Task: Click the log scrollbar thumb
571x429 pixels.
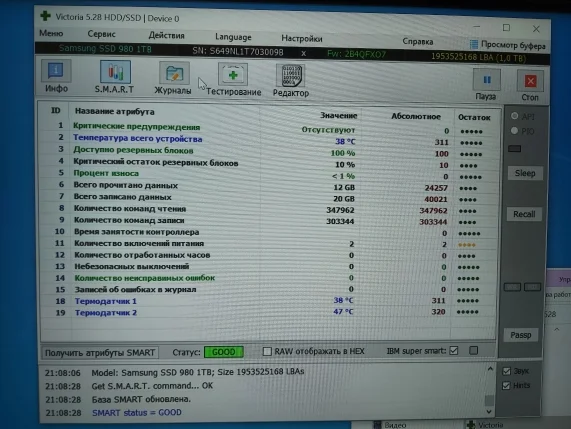Action: (x=489, y=400)
